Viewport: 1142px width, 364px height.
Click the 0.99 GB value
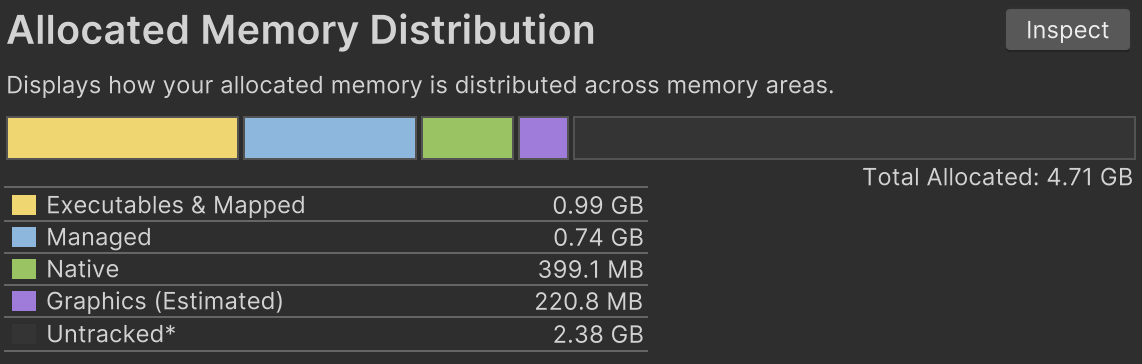[x=598, y=205]
